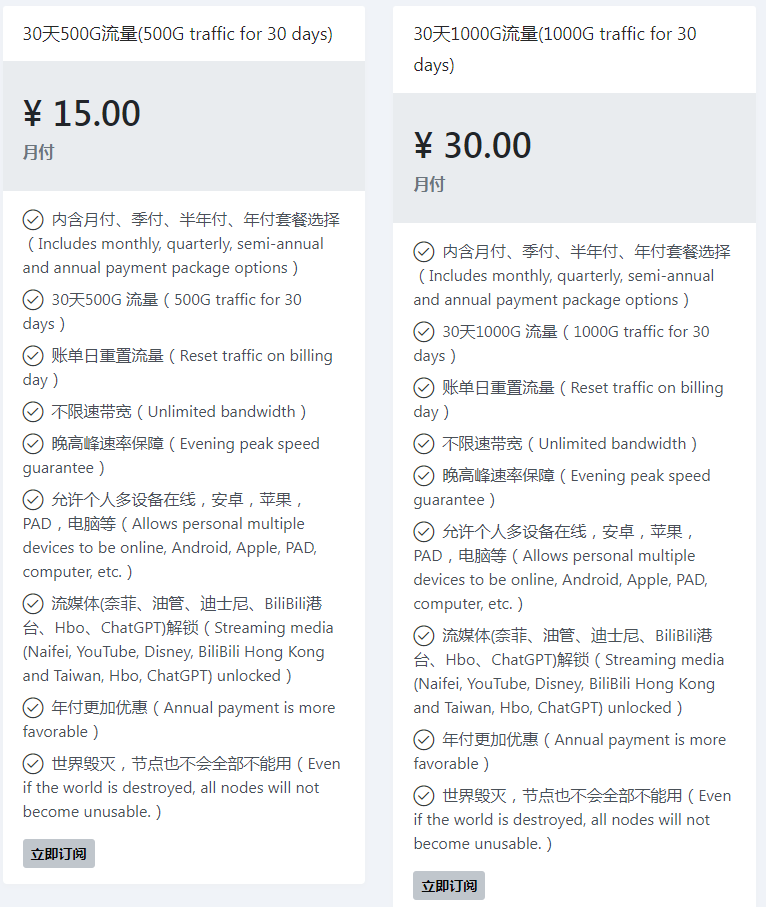
Task: Click the check icon beside 30天500G 流量 feature
Action: tap(33, 300)
